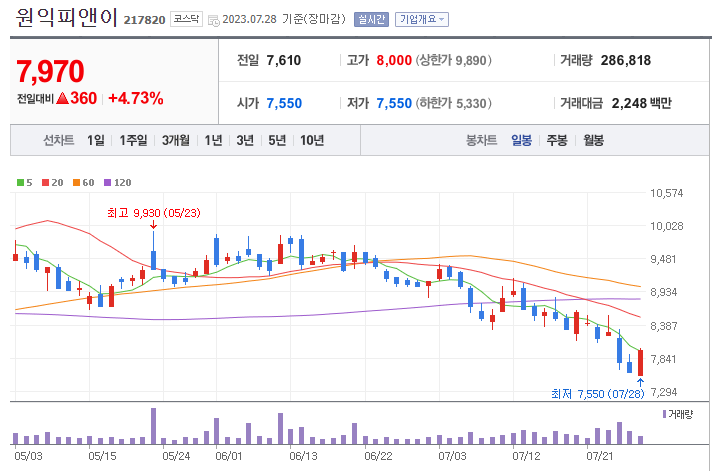The width and height of the screenshot is (712, 471).
Task: Open the 기업개요 dropdown
Action: (421, 19)
